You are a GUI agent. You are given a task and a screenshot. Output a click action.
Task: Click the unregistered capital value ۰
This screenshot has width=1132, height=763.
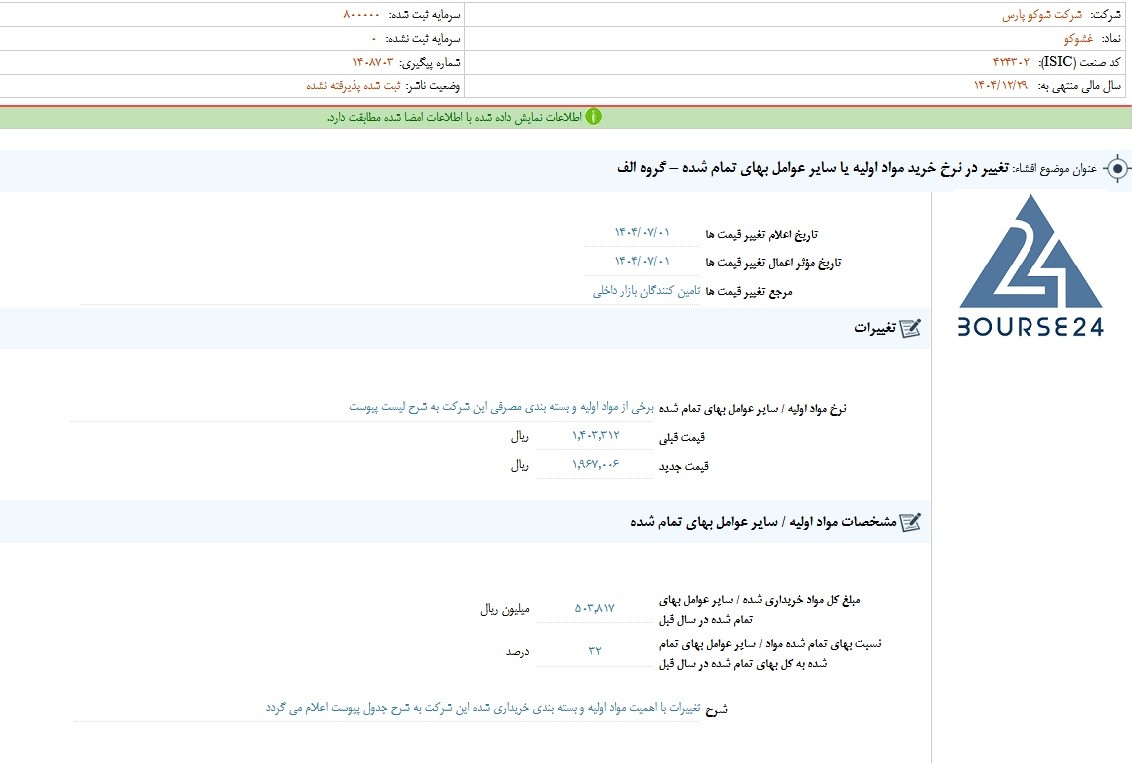pos(374,39)
